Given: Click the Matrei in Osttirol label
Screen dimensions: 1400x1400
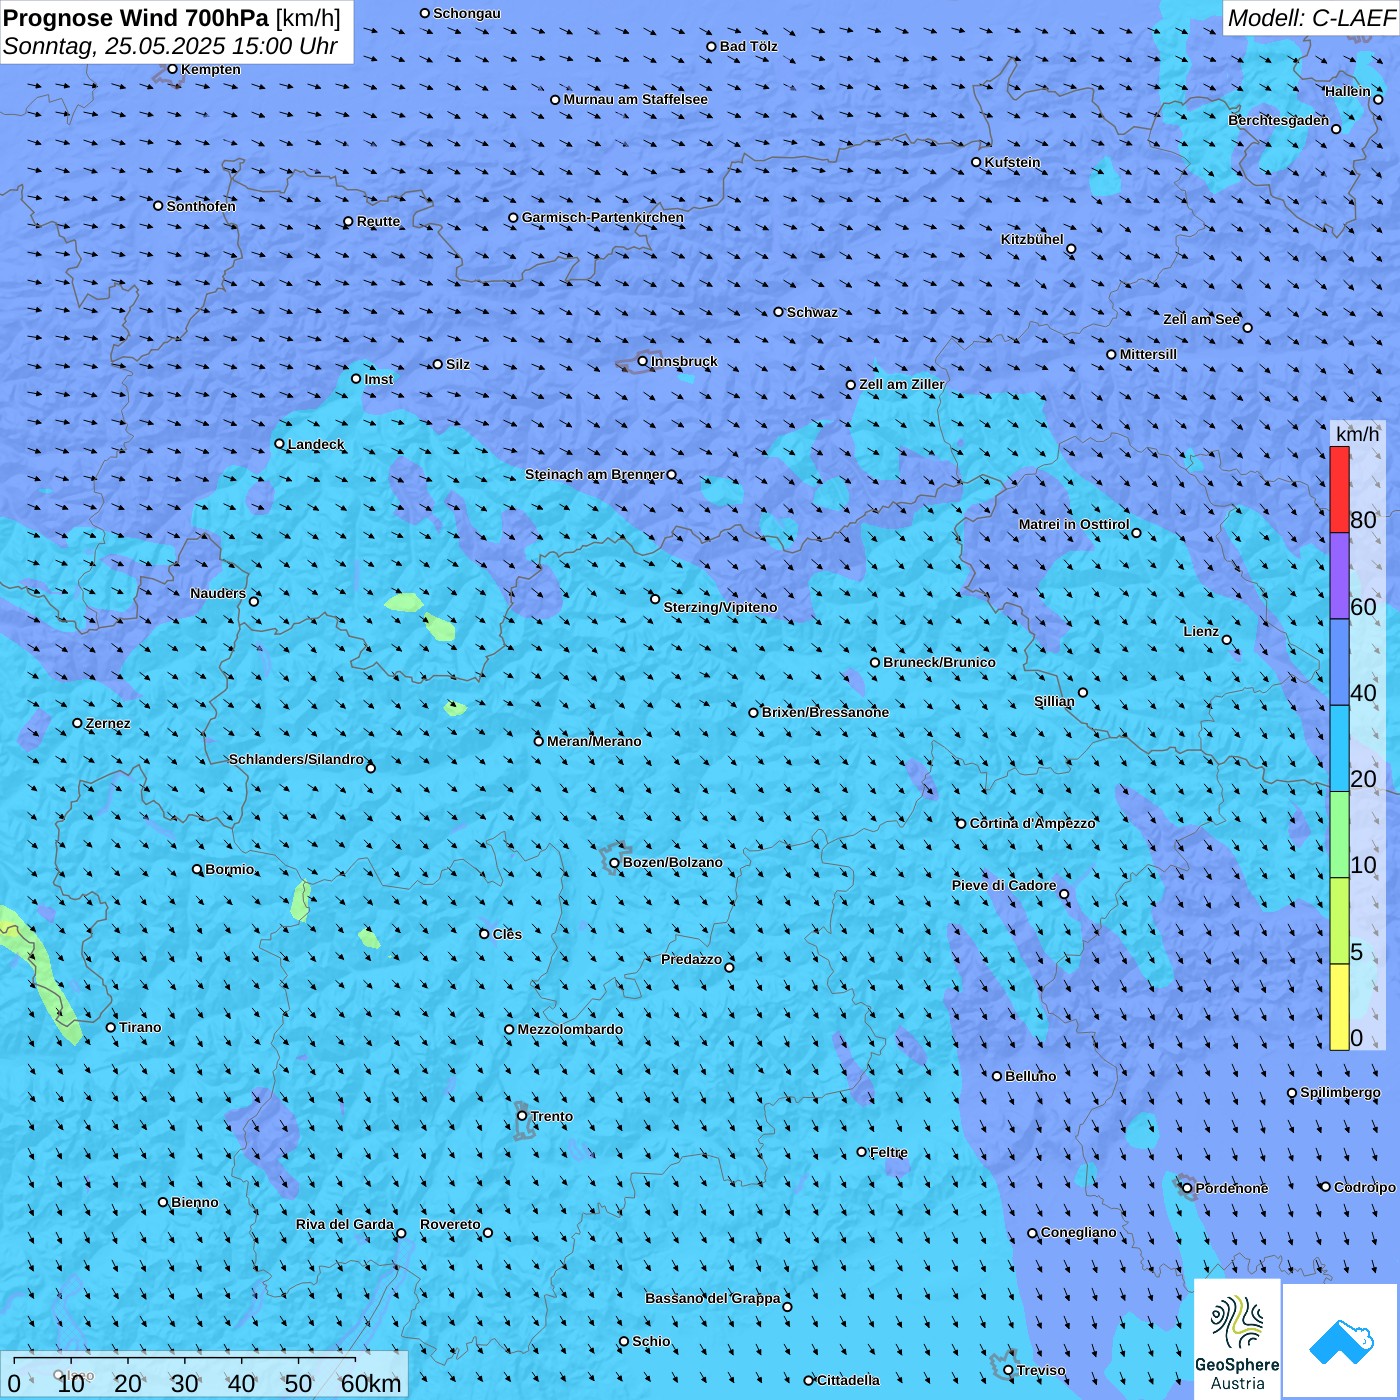Looking at the screenshot, I should pos(1074,524).
